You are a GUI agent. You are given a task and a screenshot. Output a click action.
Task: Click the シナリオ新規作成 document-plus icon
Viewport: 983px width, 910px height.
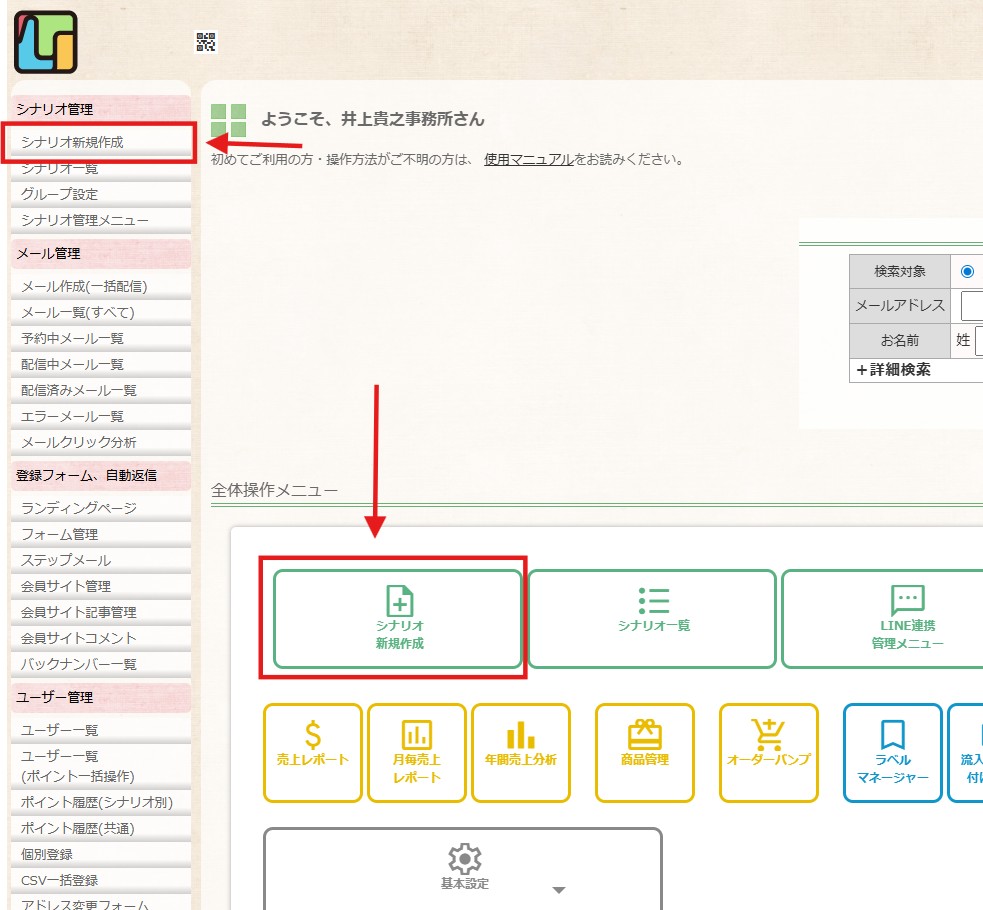click(x=399, y=600)
